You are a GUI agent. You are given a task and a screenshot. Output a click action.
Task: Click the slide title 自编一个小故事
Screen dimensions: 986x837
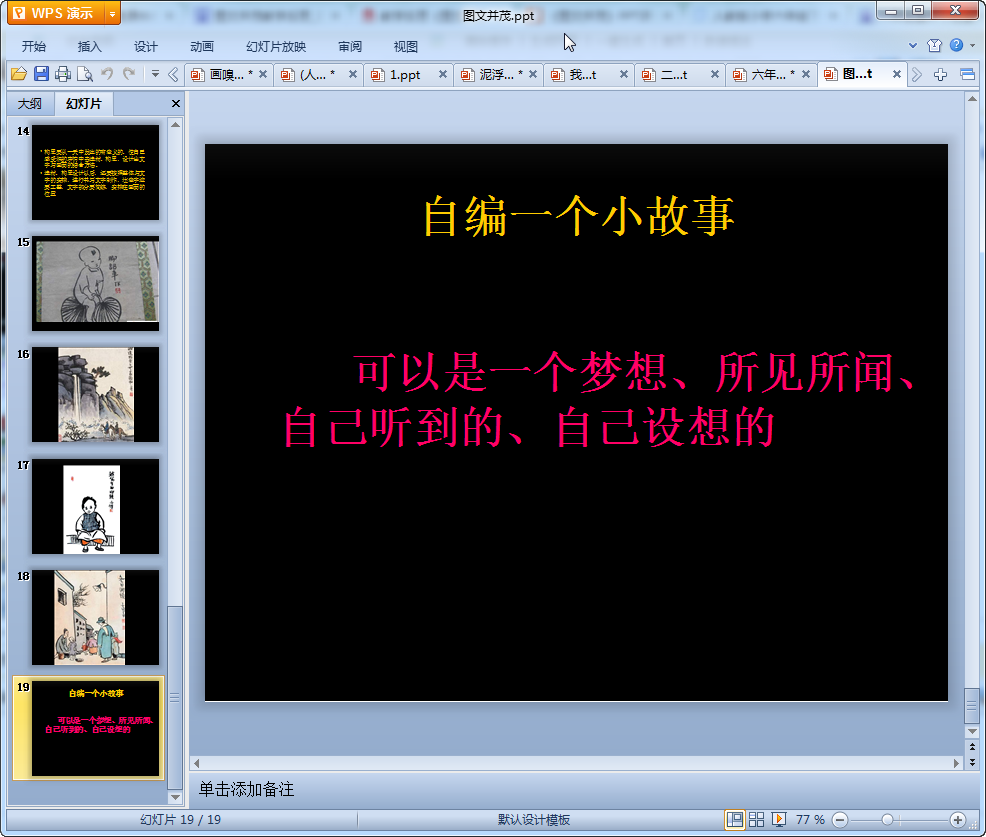(x=579, y=216)
